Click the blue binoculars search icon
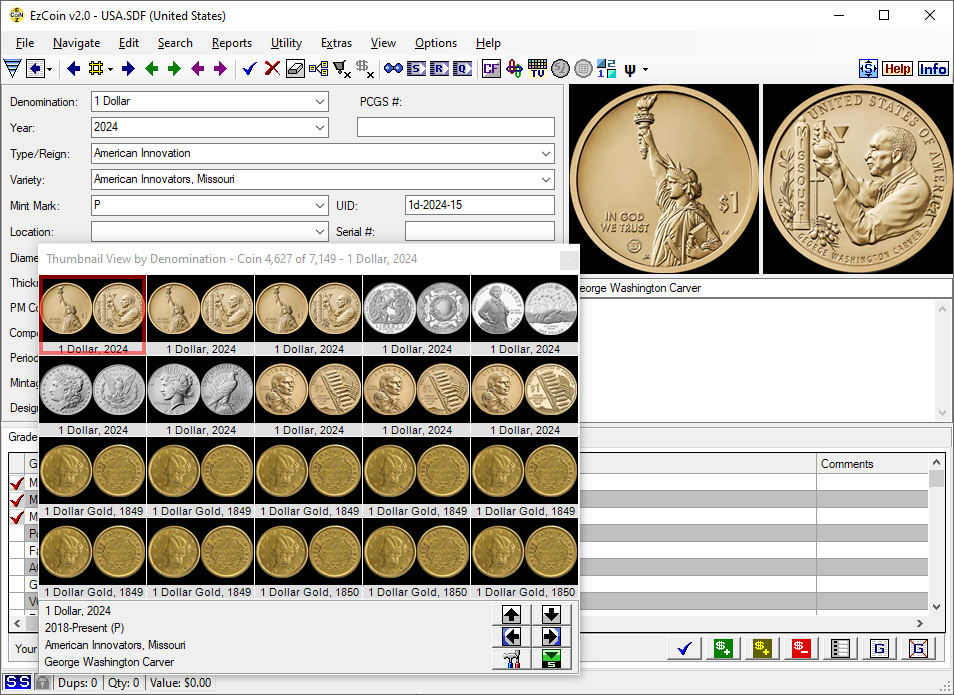 tap(393, 69)
